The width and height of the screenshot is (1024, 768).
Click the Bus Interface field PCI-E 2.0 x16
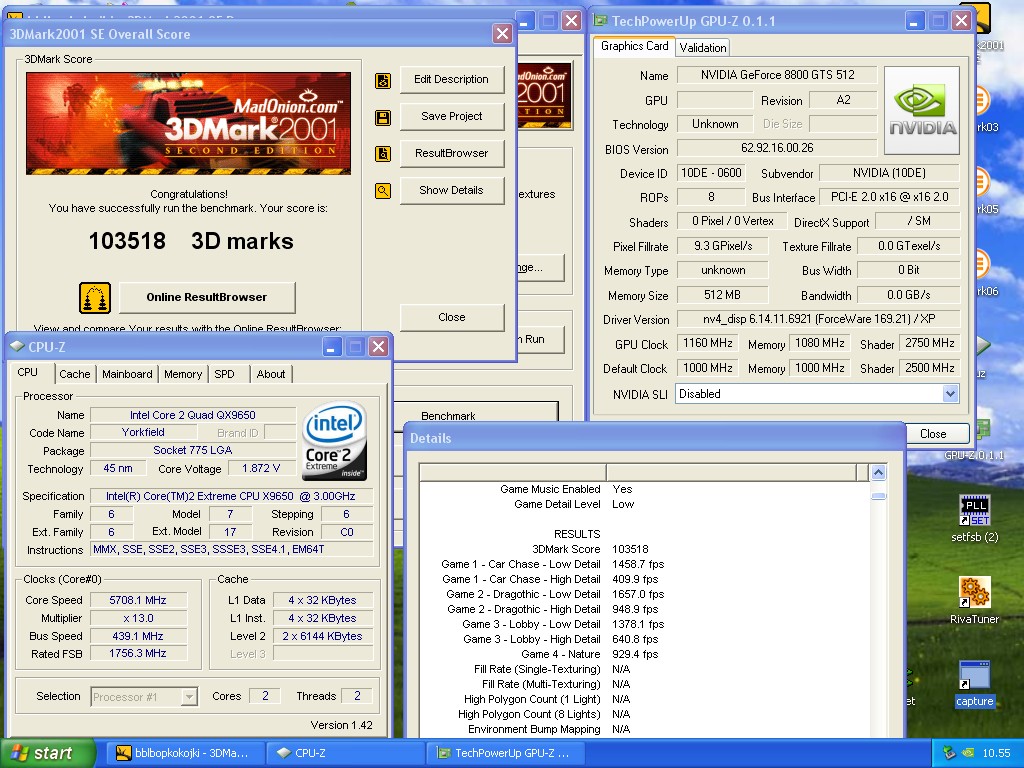[x=889, y=197]
